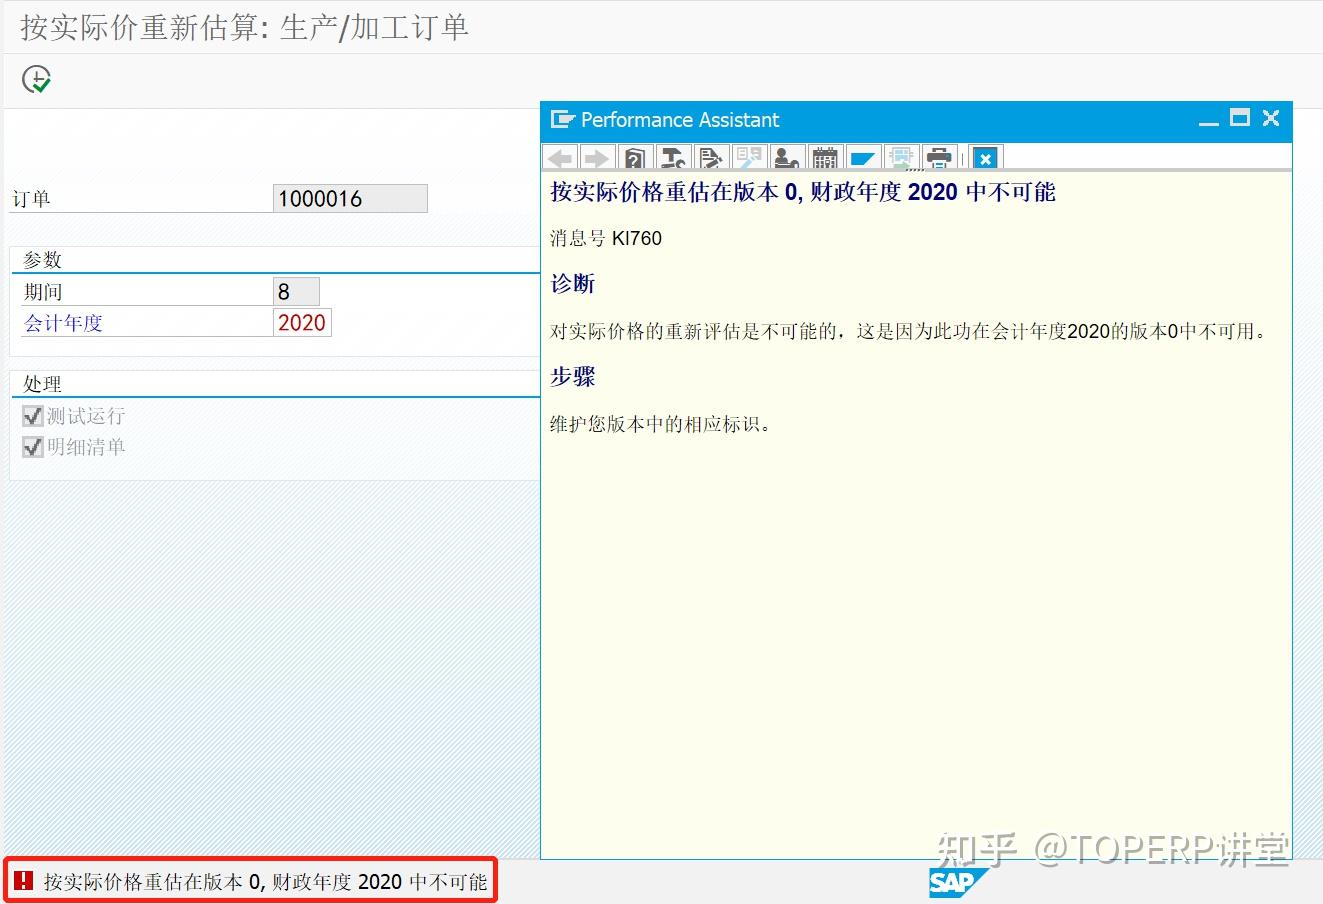
Task: Enable the test run option under 处理
Action: (x=33, y=415)
